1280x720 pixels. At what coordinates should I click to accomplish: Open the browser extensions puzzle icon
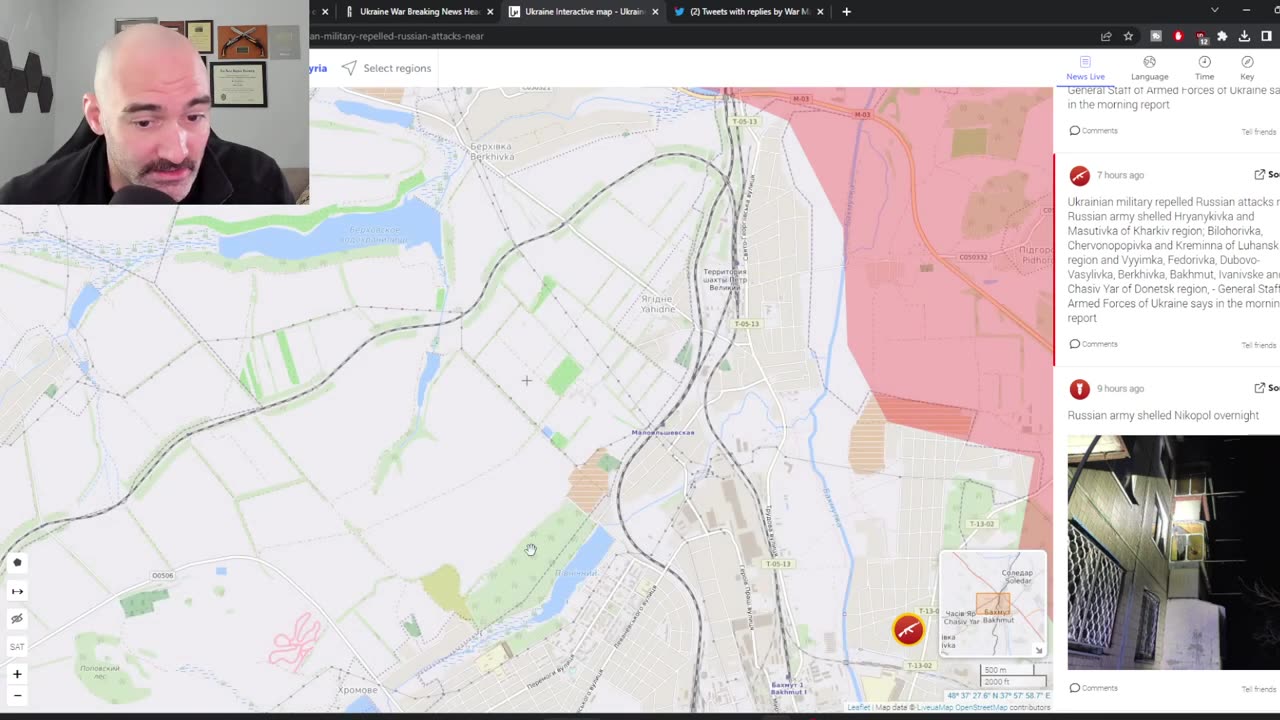coord(1222,36)
